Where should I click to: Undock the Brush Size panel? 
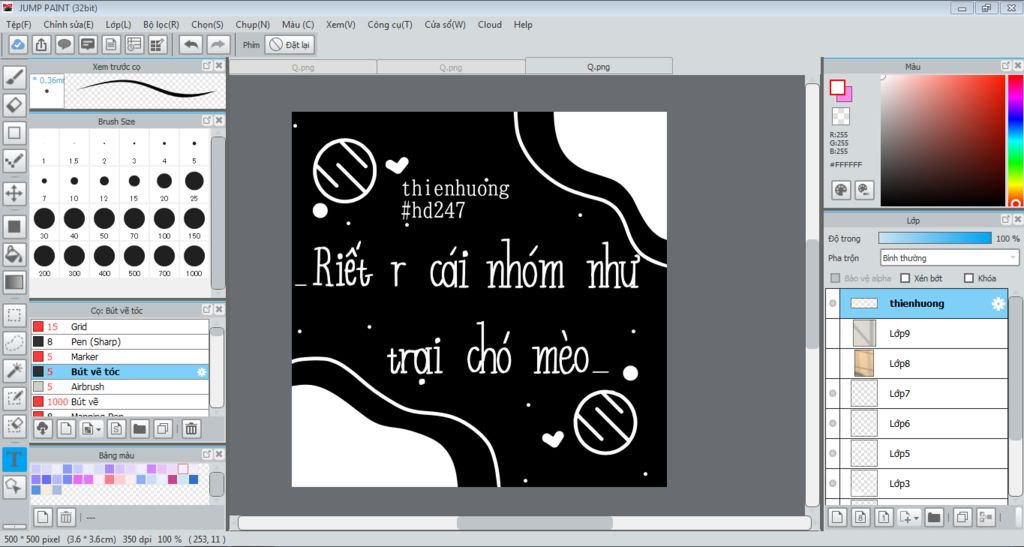click(207, 121)
